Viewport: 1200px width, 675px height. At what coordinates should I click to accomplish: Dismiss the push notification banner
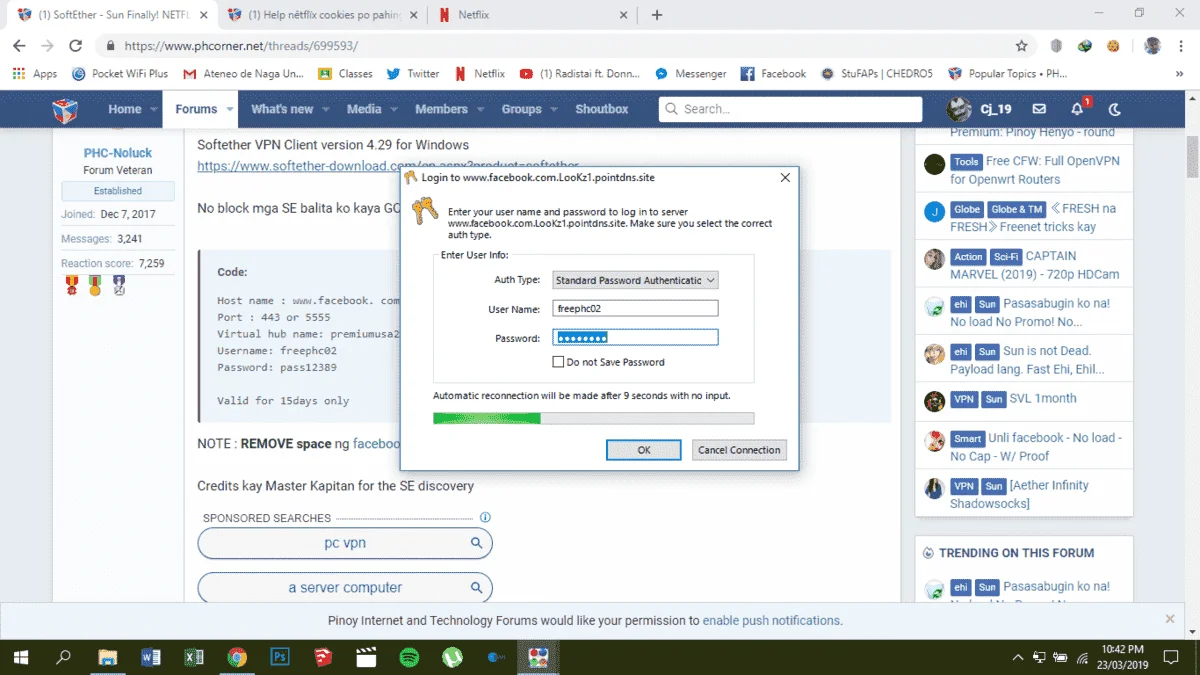[1170, 619]
